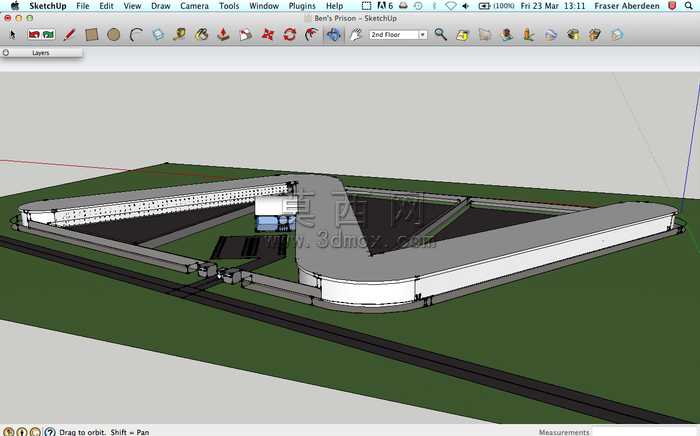Open the Fraser Aberdeen user menu
Screen dimensions: 700x436
[x=627, y=6]
